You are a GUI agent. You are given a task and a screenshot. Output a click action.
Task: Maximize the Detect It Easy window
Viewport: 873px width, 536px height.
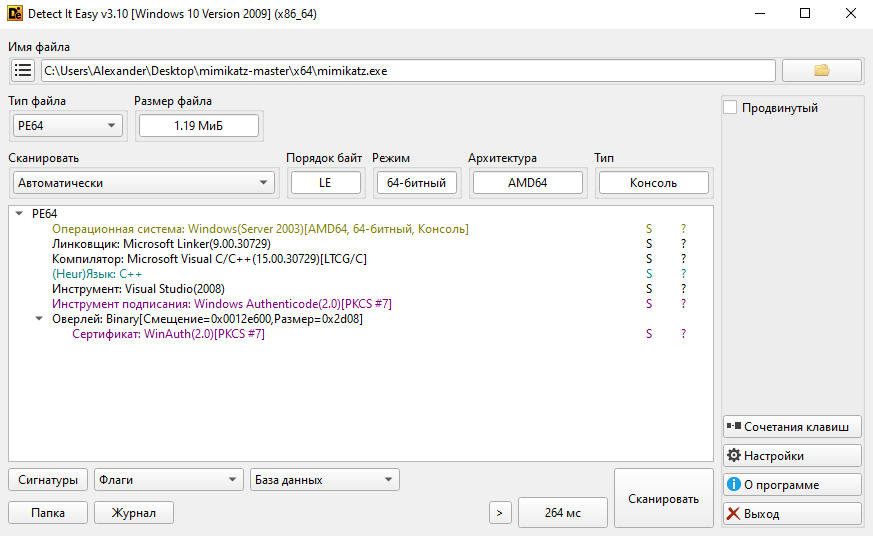[x=805, y=13]
